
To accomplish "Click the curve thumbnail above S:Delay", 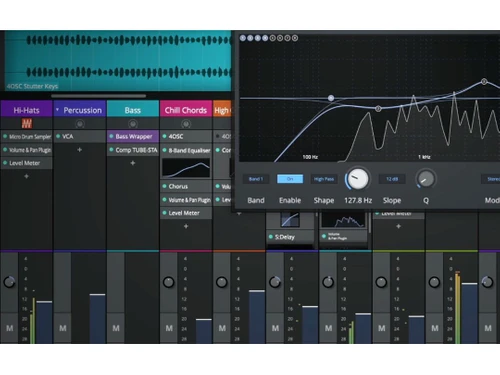I will point(290,219).
